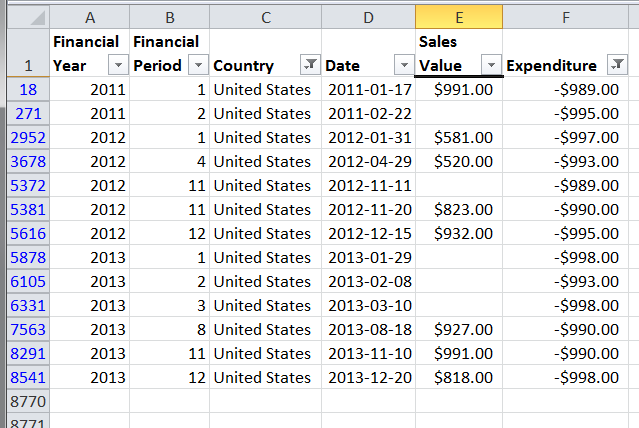639x428 pixels.
Task: Open the Financial Period filter dropdown
Action: tap(198, 65)
